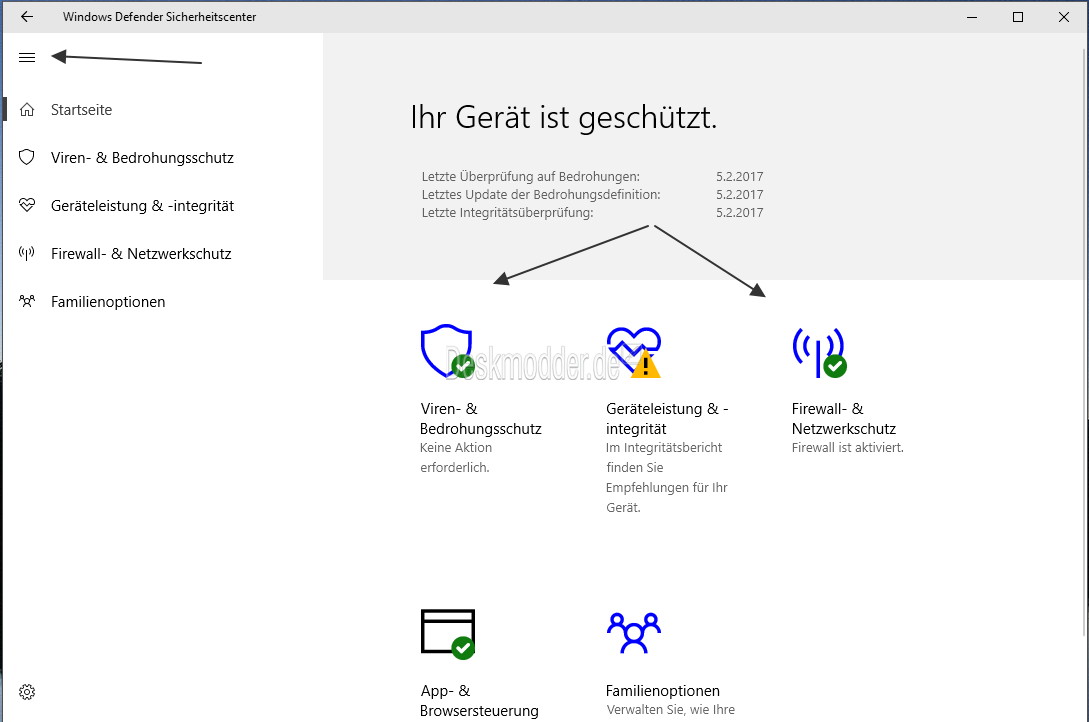
Task: Open the Firewall- & Netzwerkschutz tile title
Action: coord(844,419)
